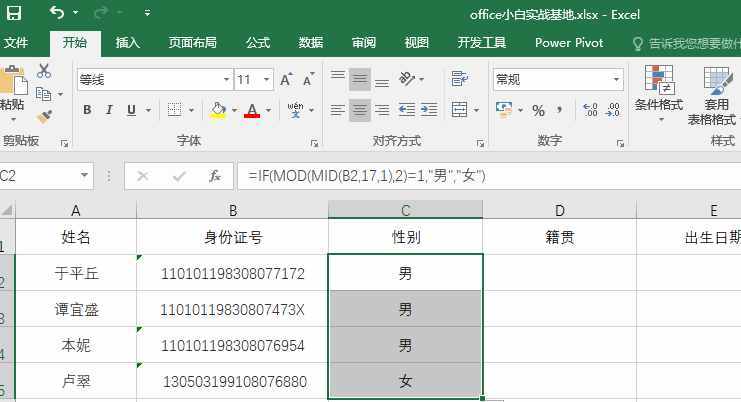Toggle bold formatting
The height and width of the screenshot is (402, 741).
[87, 110]
